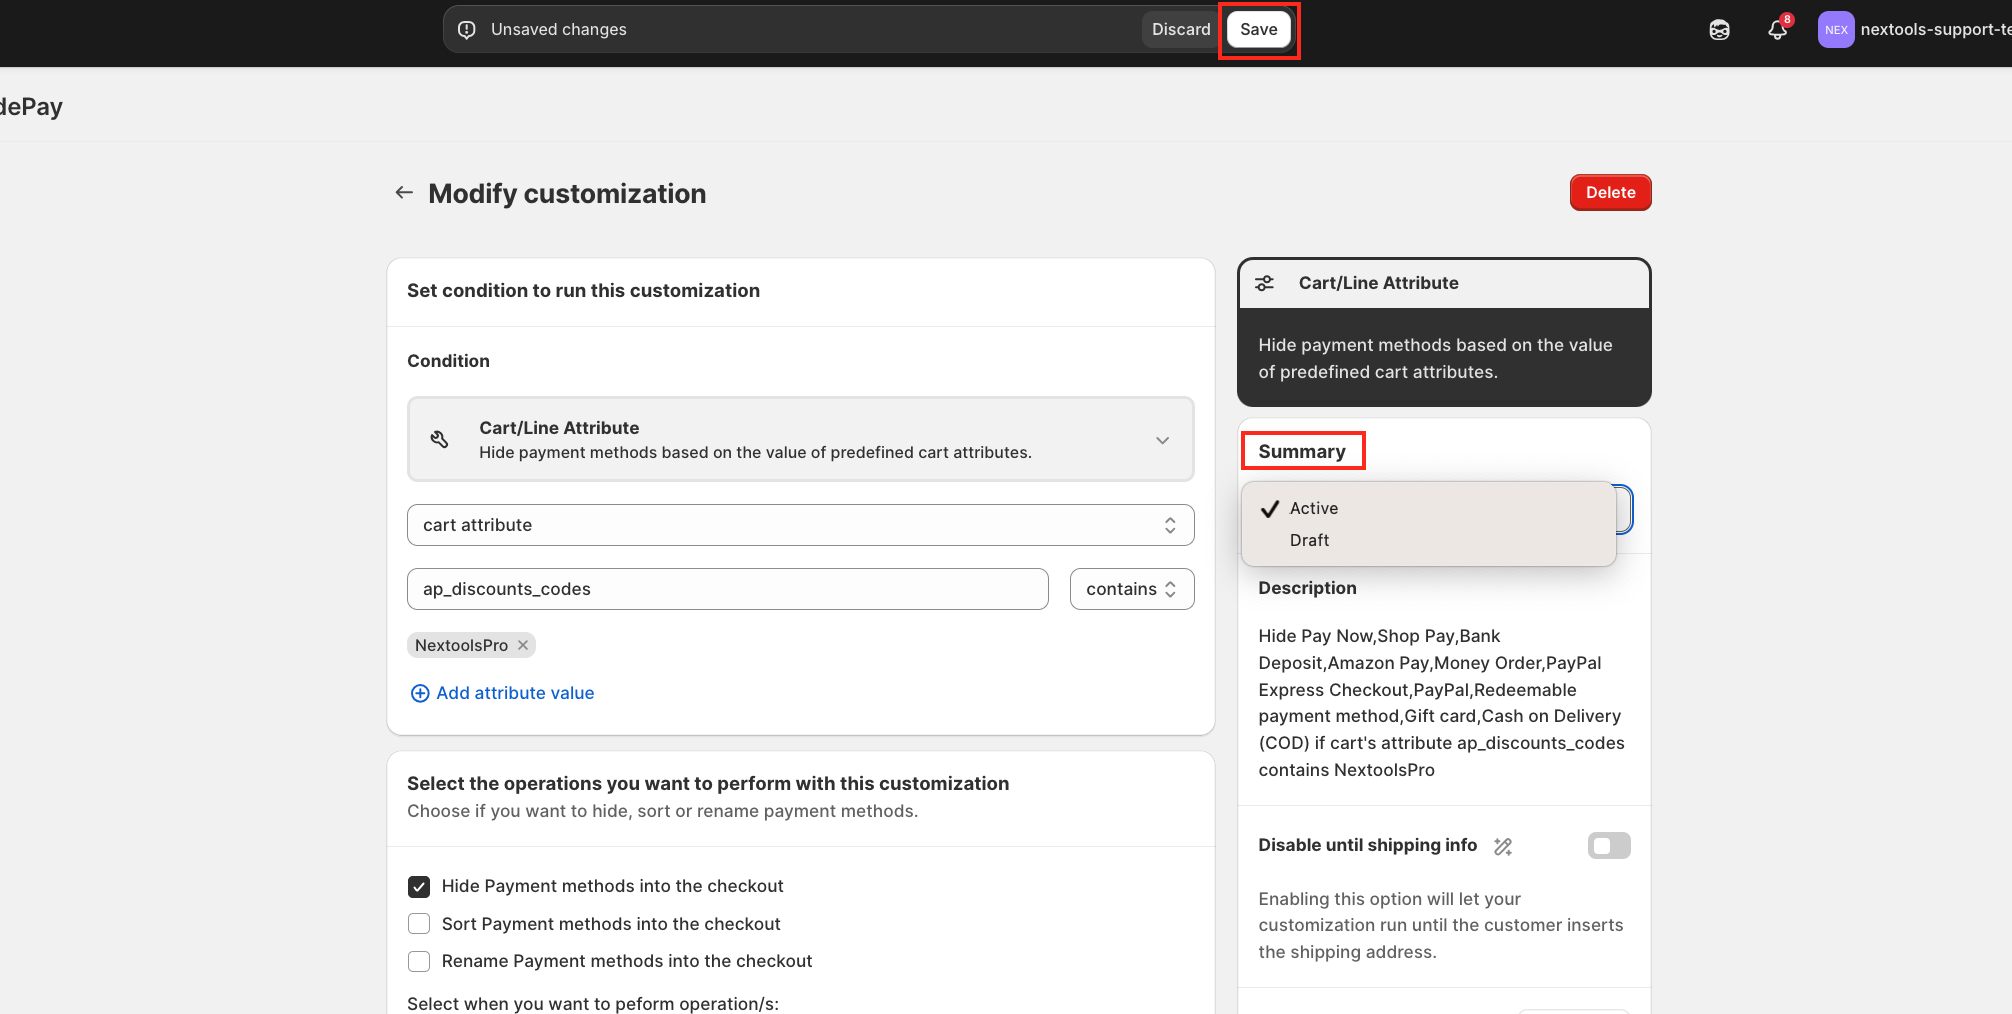Image resolution: width=2012 pixels, height=1014 pixels.
Task: Remove the NextoolsPro attribute tag
Action: (523, 645)
